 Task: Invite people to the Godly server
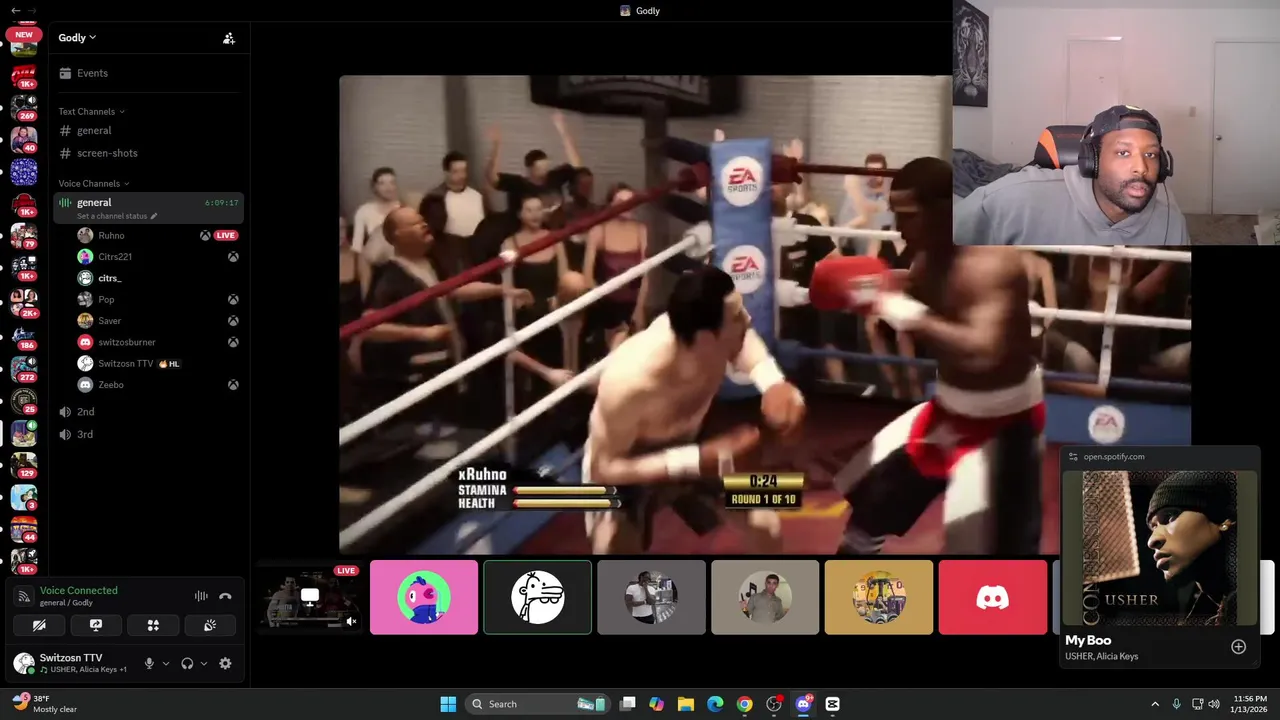229,38
